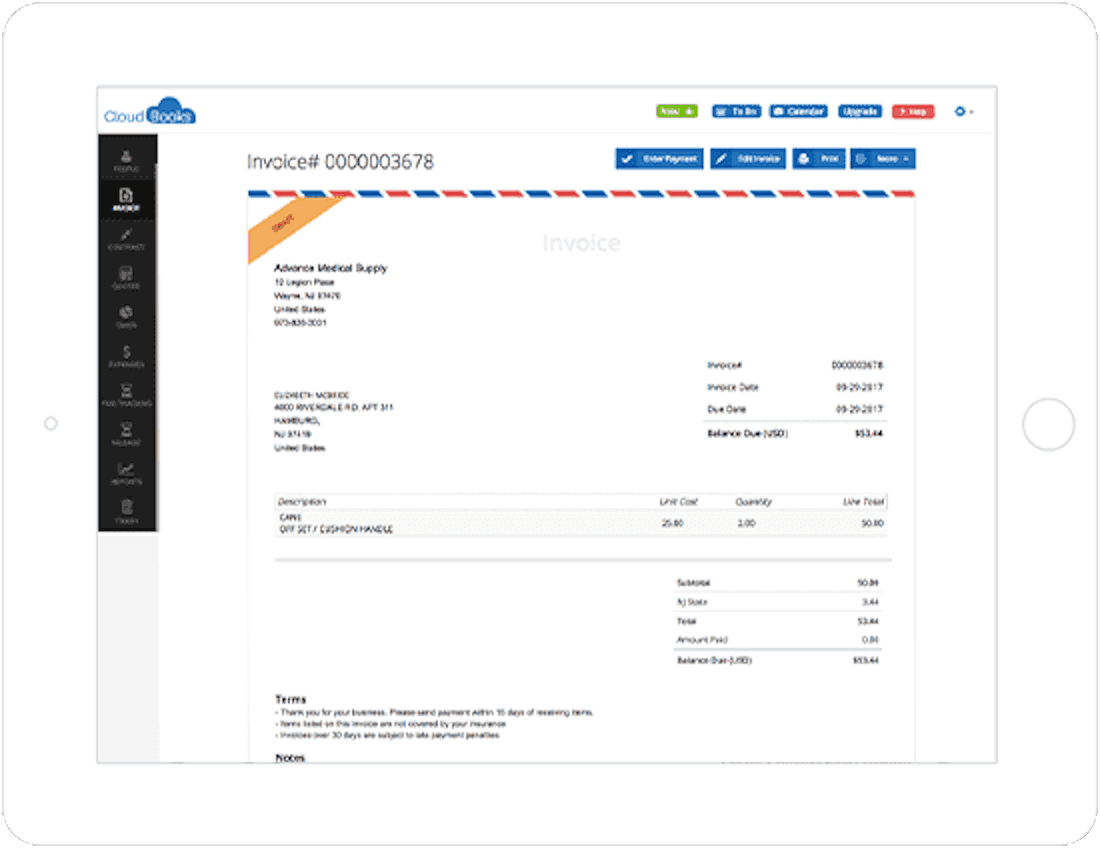Click the Expenses dollar sign icon
Viewport: 1100px width, 848px height.
pos(127,356)
